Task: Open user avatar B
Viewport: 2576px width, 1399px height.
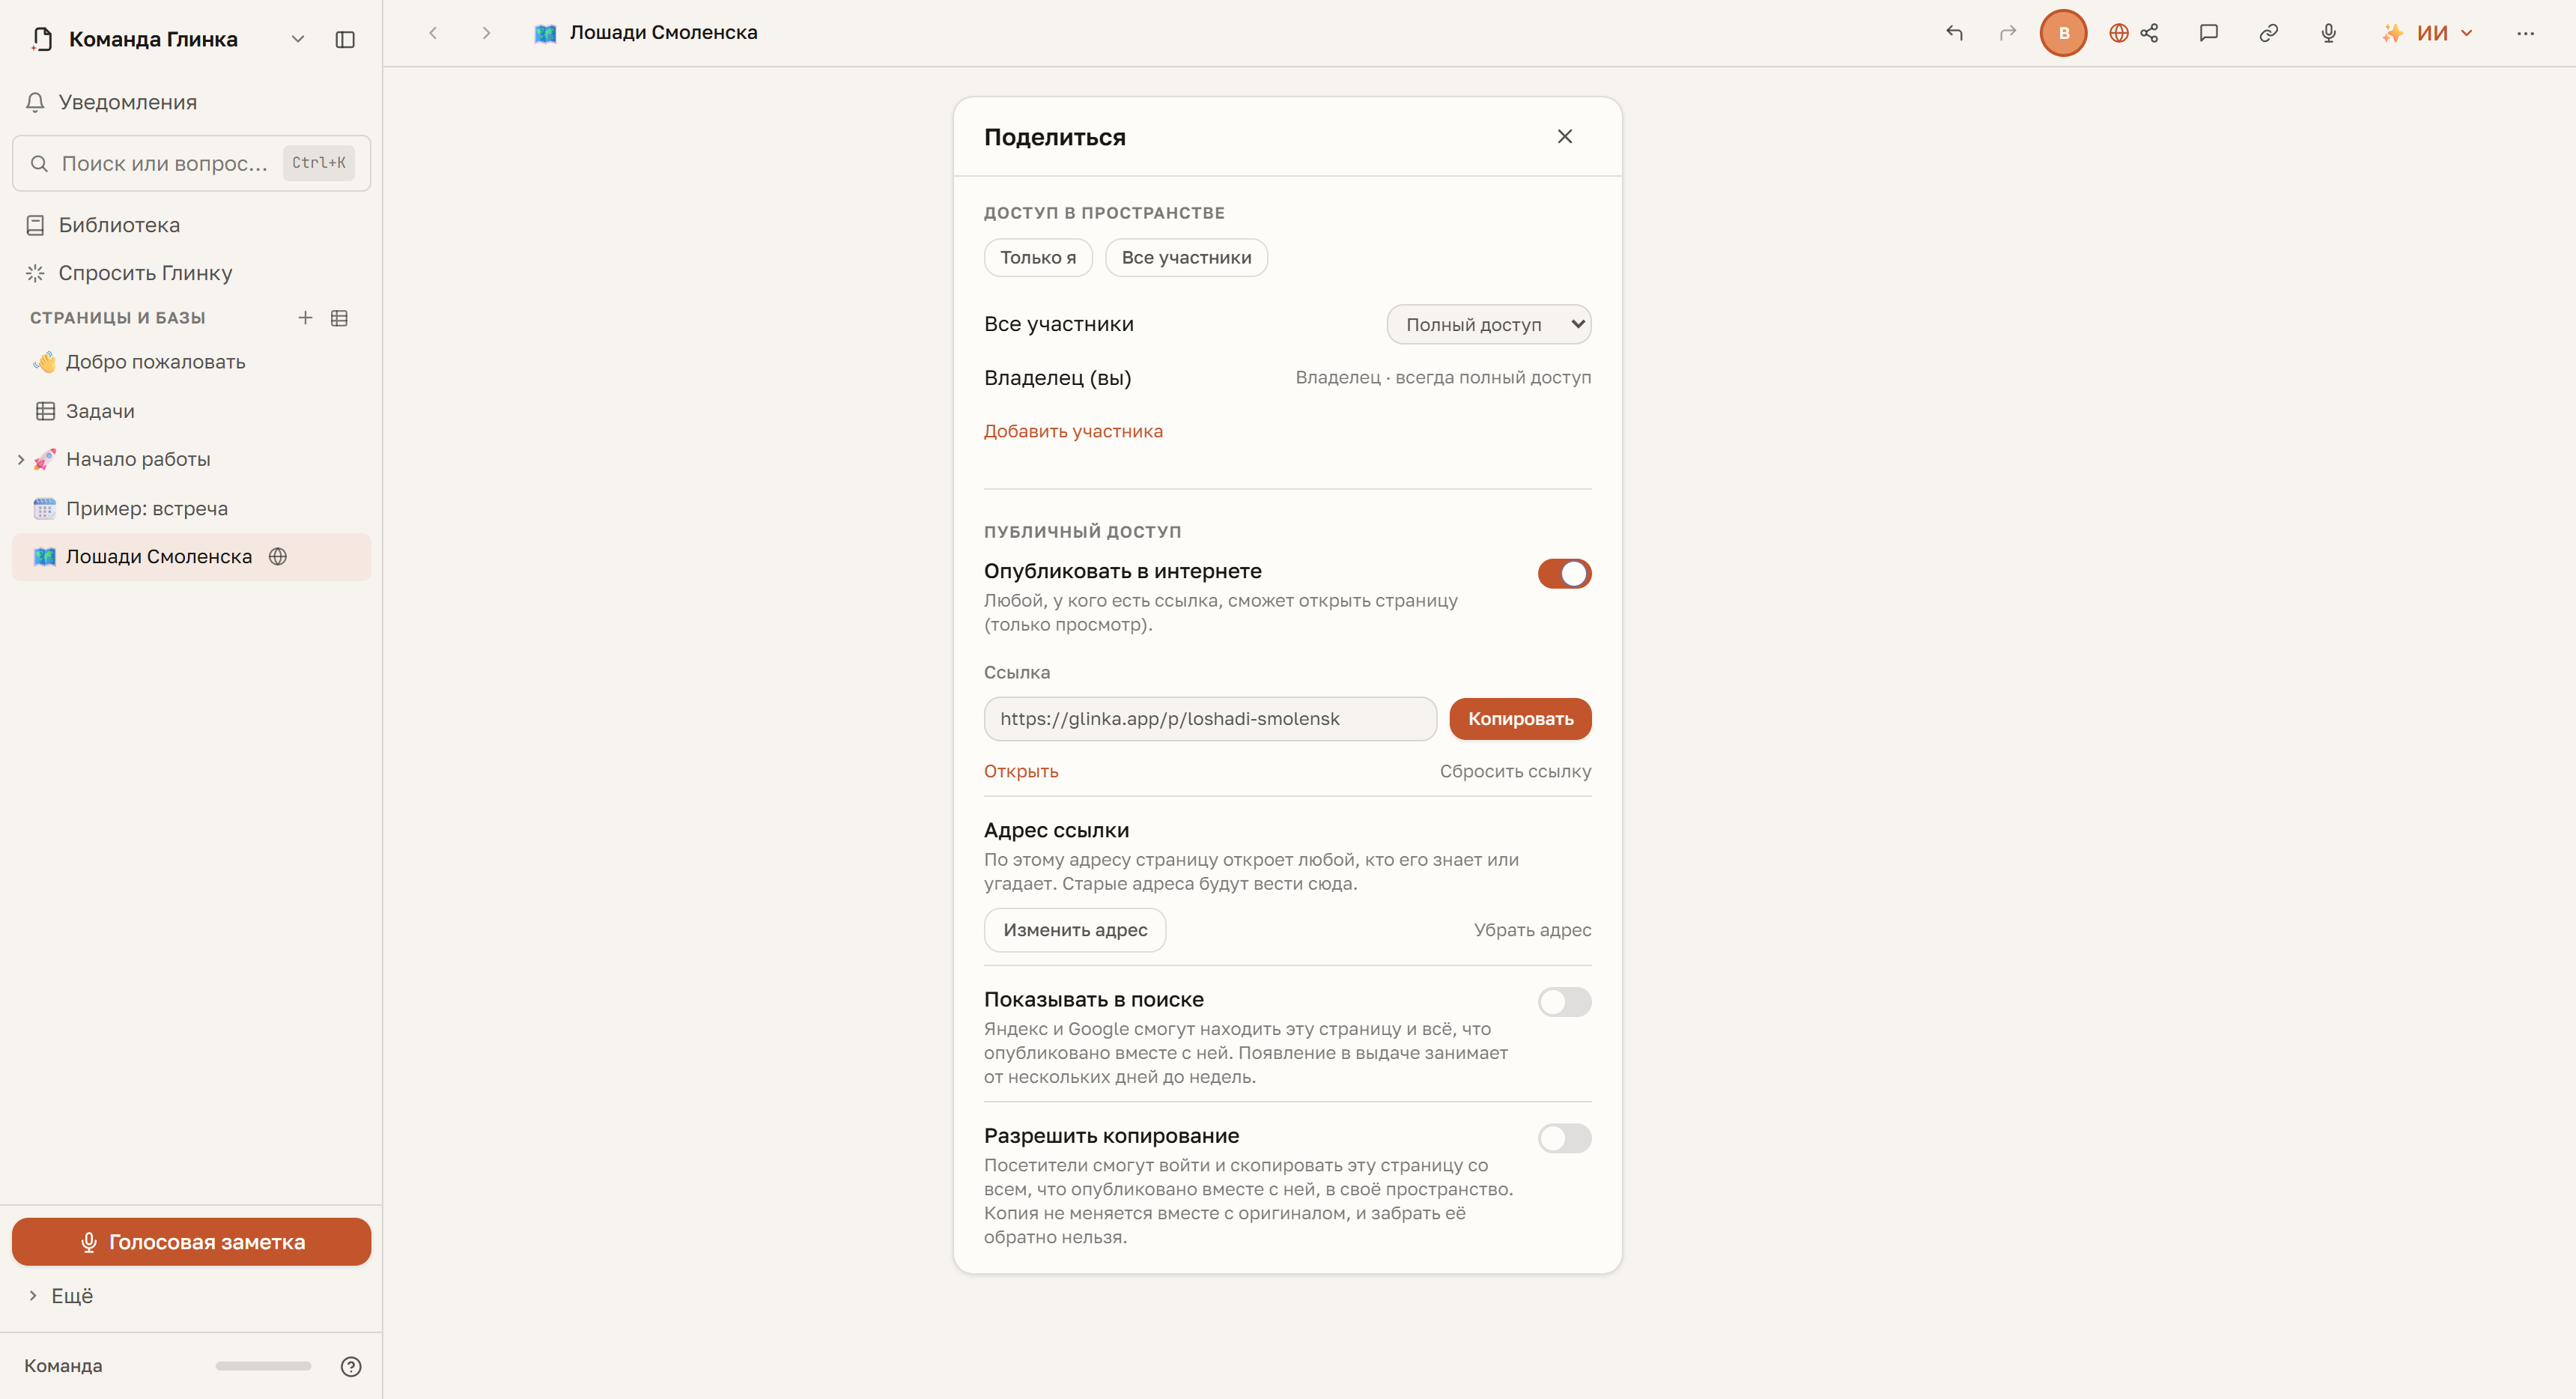Action: coord(2063,33)
